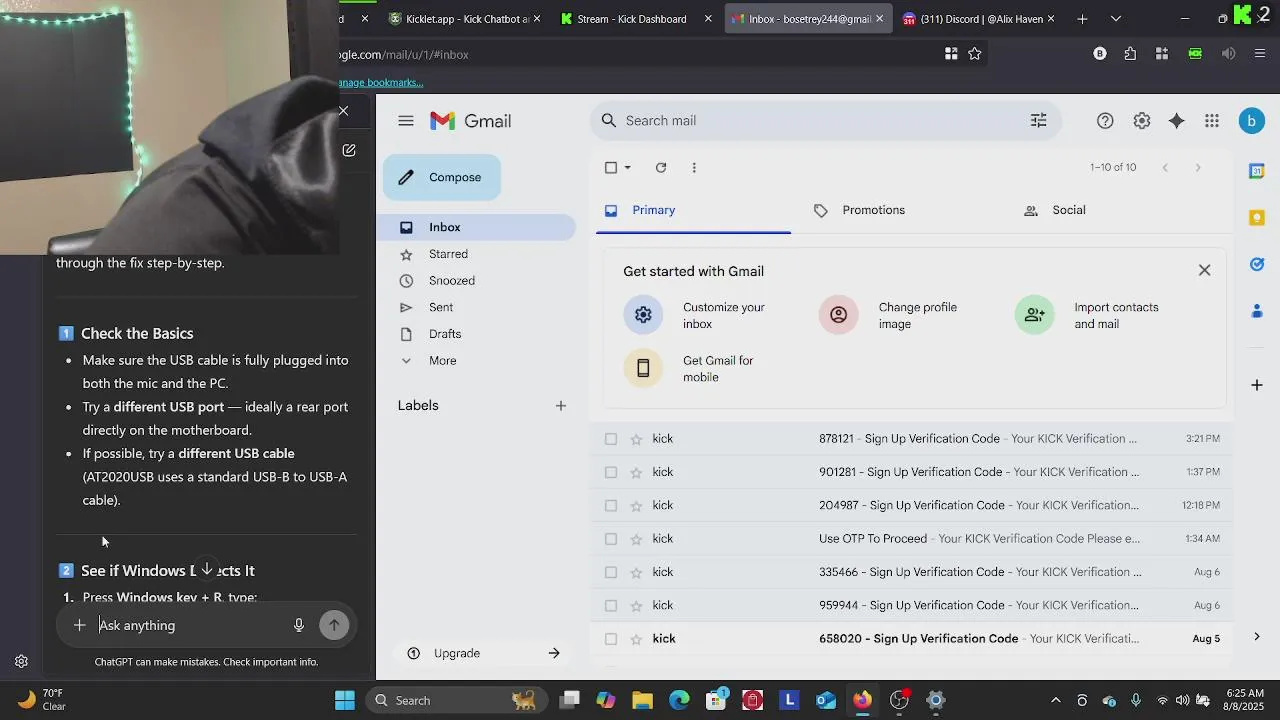Open Gmail main menu hamburger icon
The height and width of the screenshot is (720, 1280).
pyautogui.click(x=405, y=121)
